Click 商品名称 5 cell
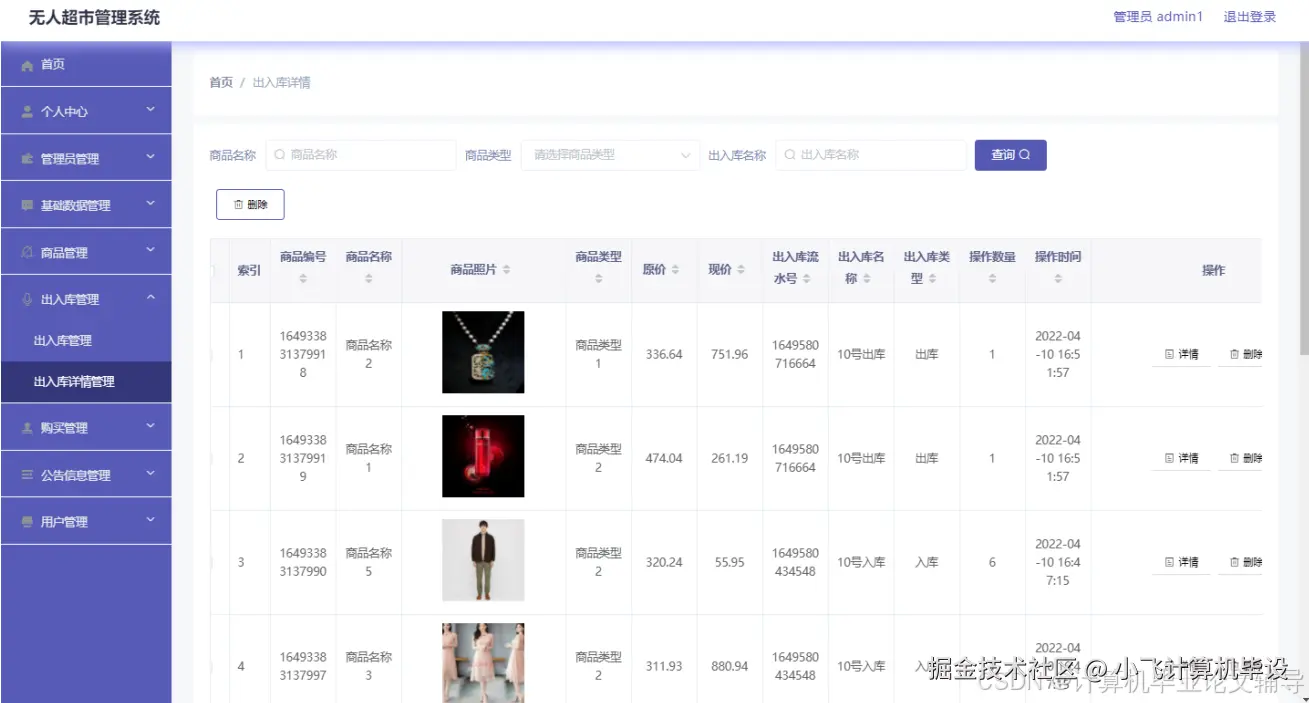Image resolution: width=1309 pixels, height=703 pixels. tap(369, 562)
